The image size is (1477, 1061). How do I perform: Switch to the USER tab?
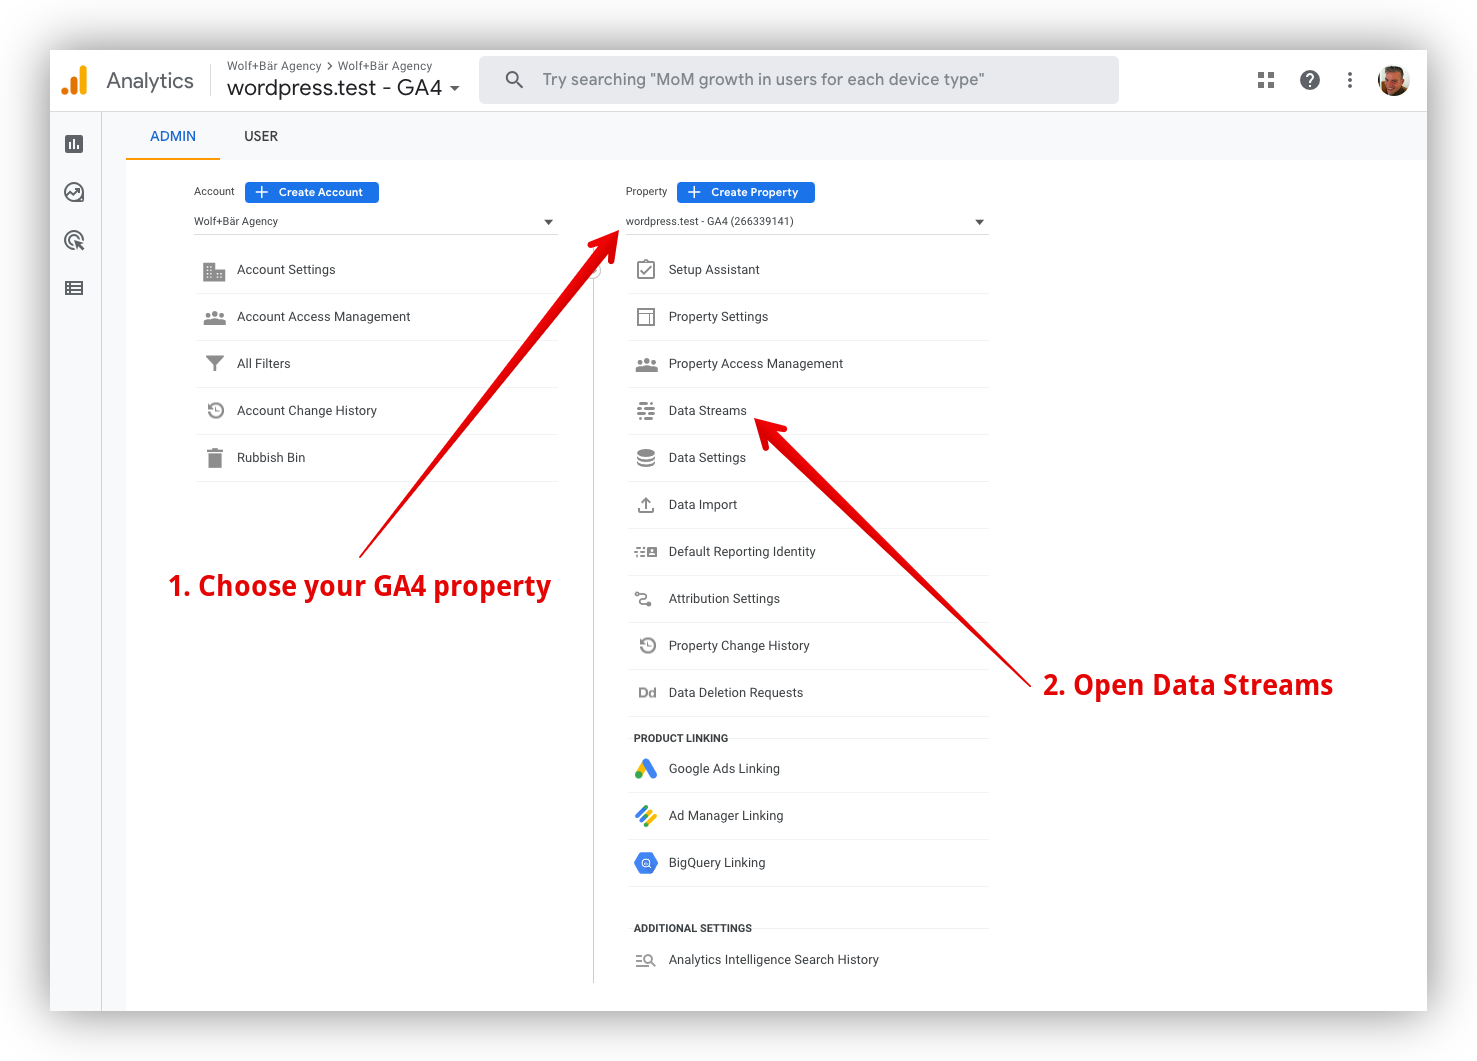pyautogui.click(x=261, y=136)
